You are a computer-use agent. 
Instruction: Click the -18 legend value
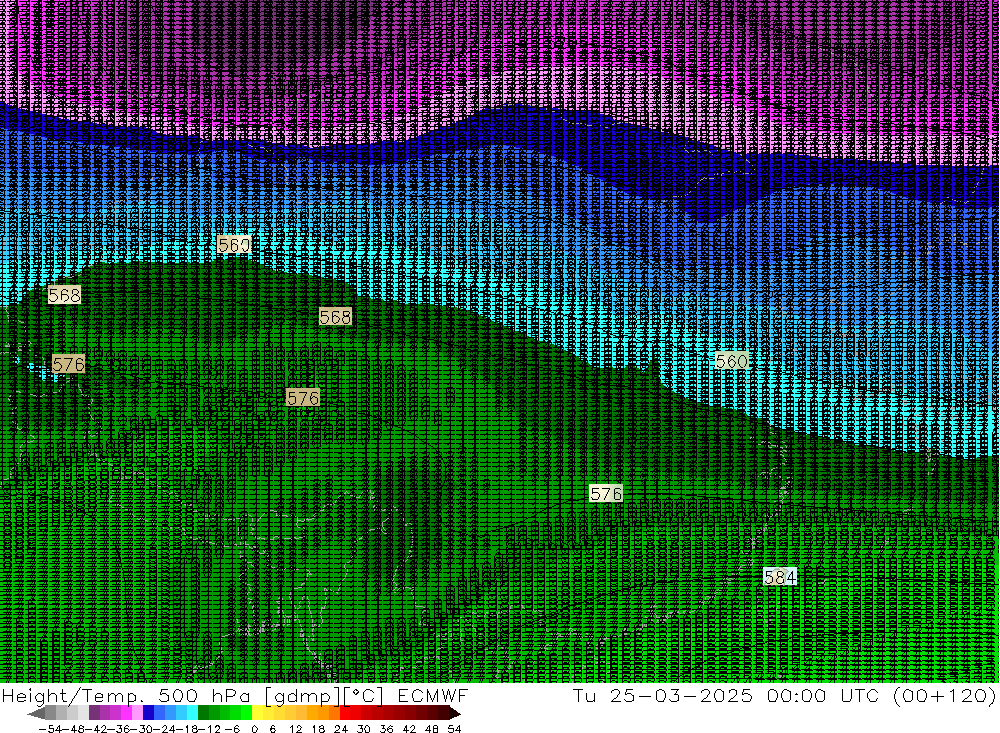tap(187, 729)
